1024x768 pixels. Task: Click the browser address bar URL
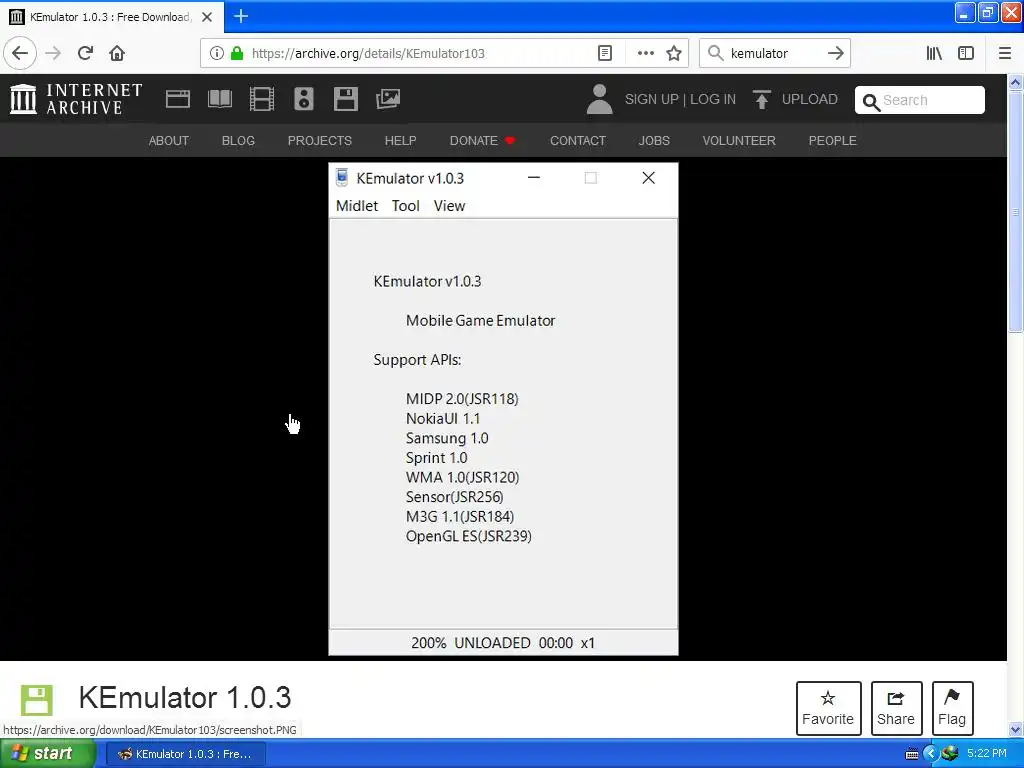368,53
